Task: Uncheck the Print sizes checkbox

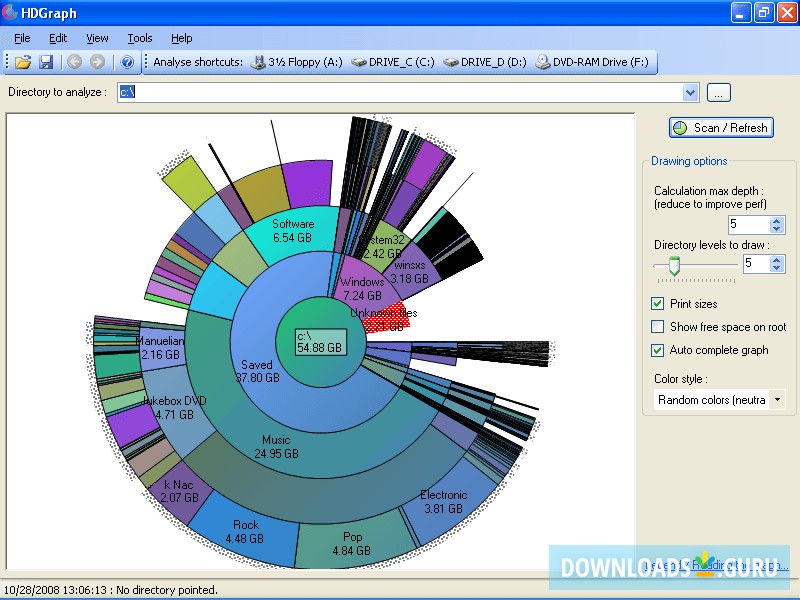Action: [658, 303]
